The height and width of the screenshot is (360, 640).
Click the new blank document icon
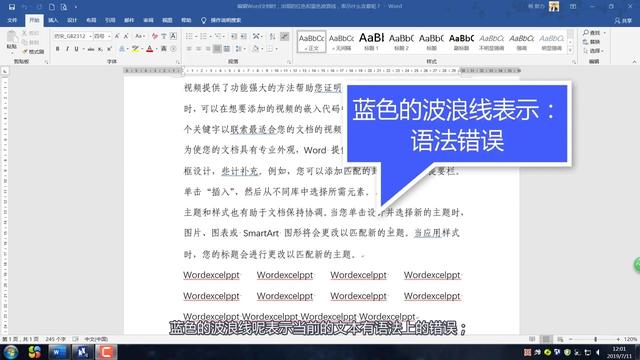(x=52, y=7)
